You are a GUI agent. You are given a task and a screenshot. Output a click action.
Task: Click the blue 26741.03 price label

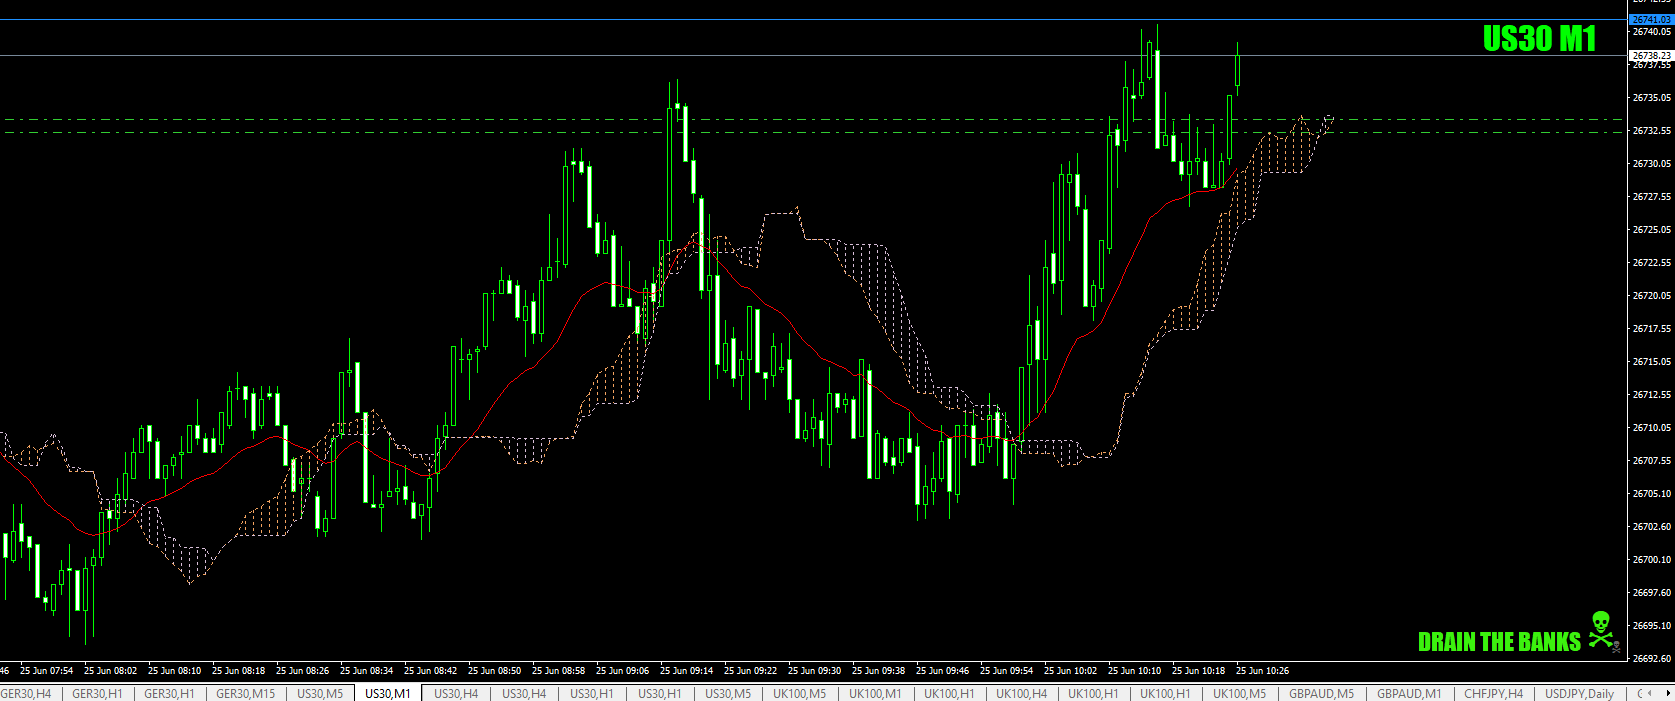coord(1651,20)
